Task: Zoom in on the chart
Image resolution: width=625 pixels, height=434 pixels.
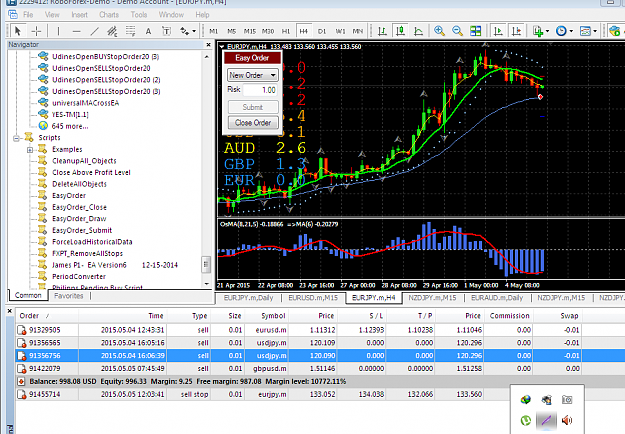Action: pos(439,31)
